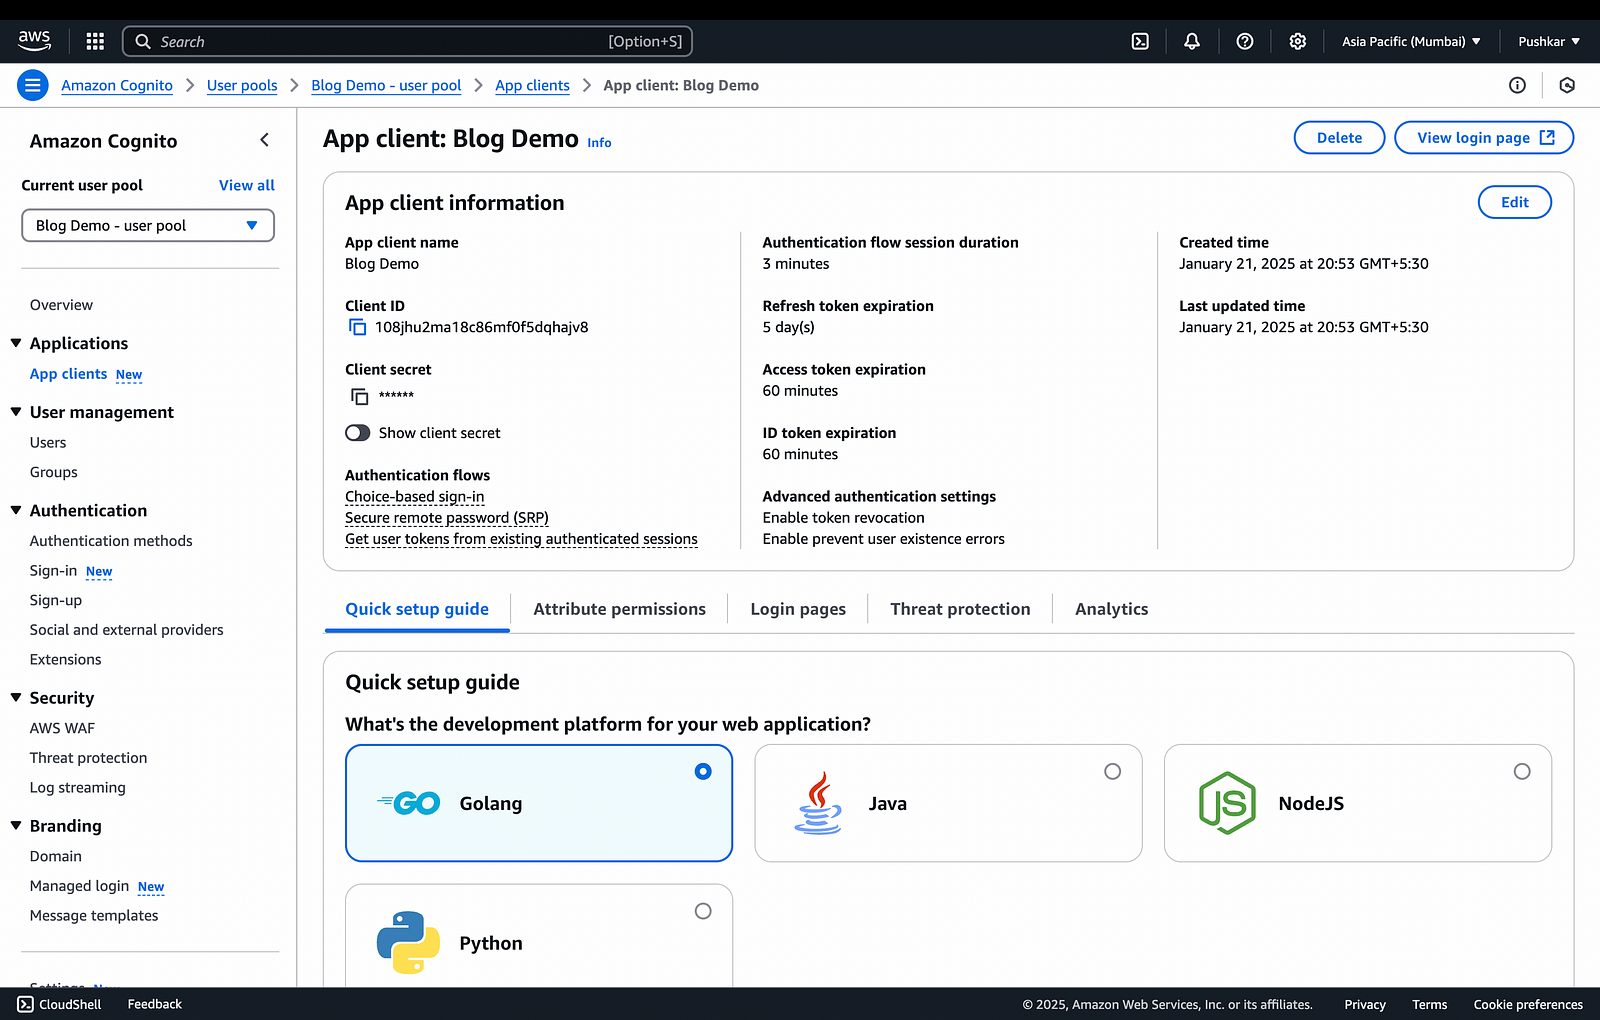
Task: Click the User pools breadcrumb link
Action: [x=242, y=85]
